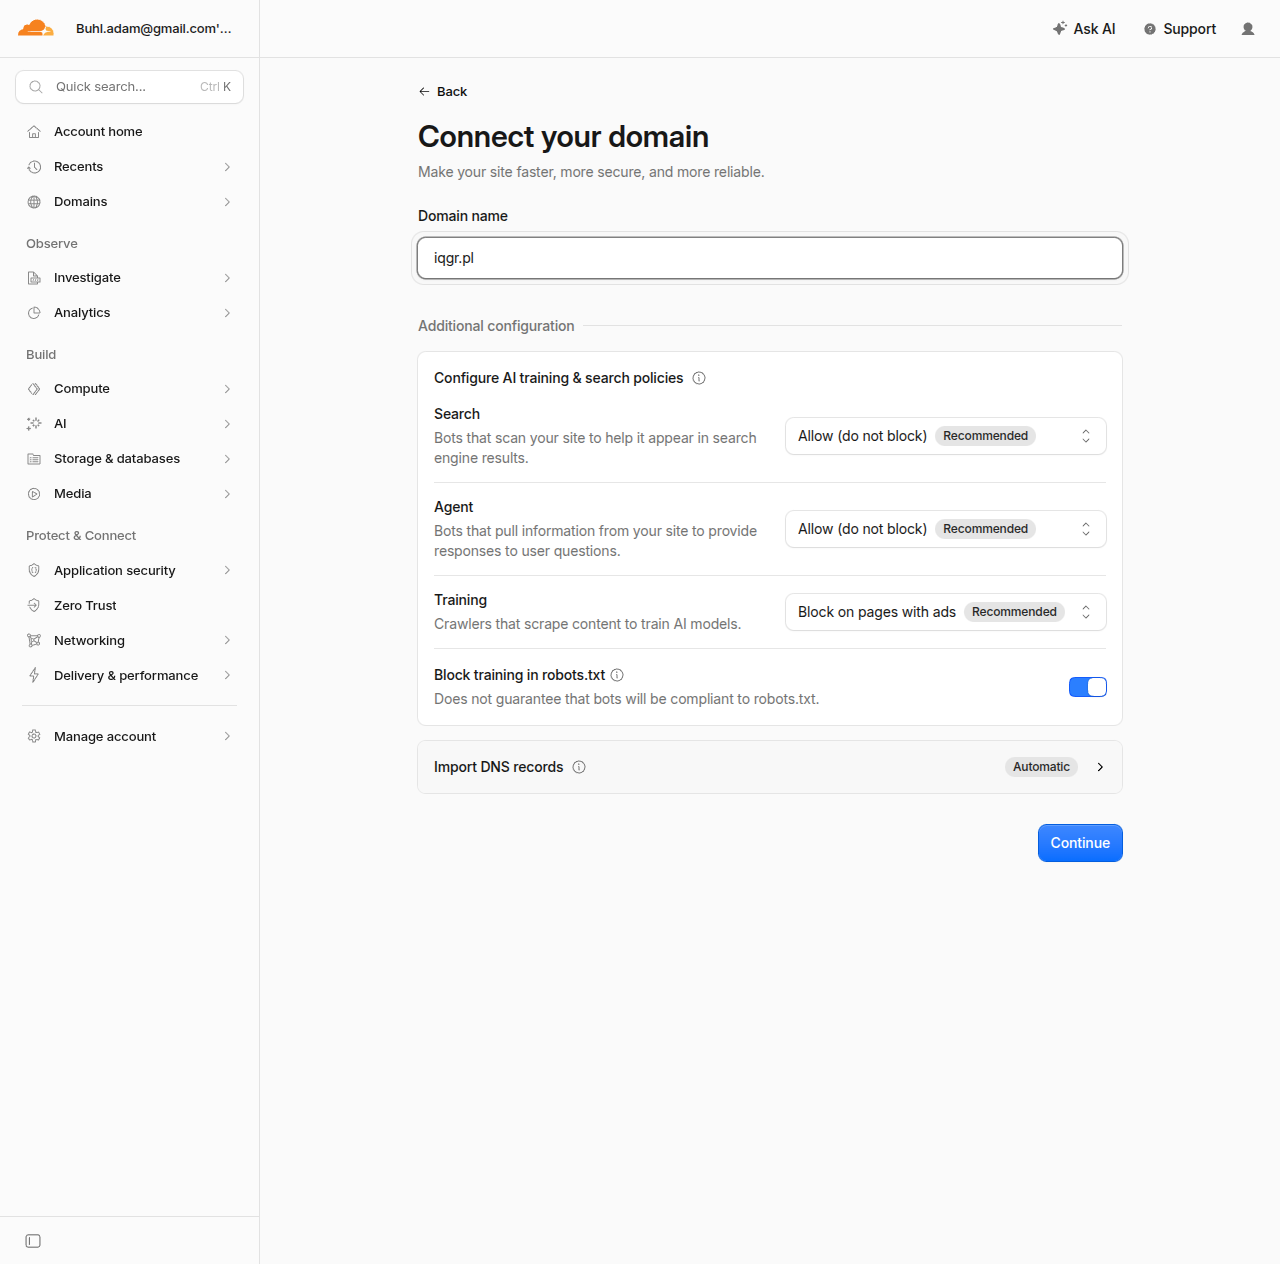This screenshot has width=1280, height=1264.
Task: Expand the Investigate chevron
Action: pos(227,278)
